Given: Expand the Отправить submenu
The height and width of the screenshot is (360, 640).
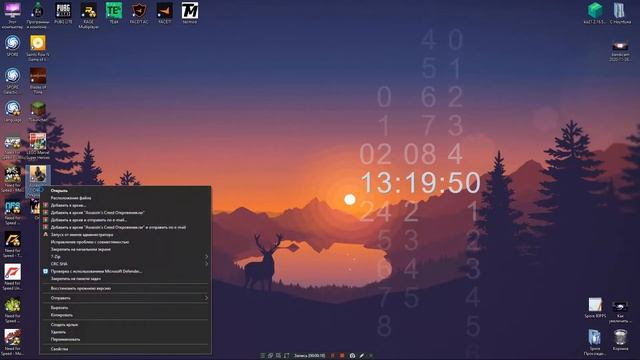Looking at the screenshot, I should click(126, 298).
